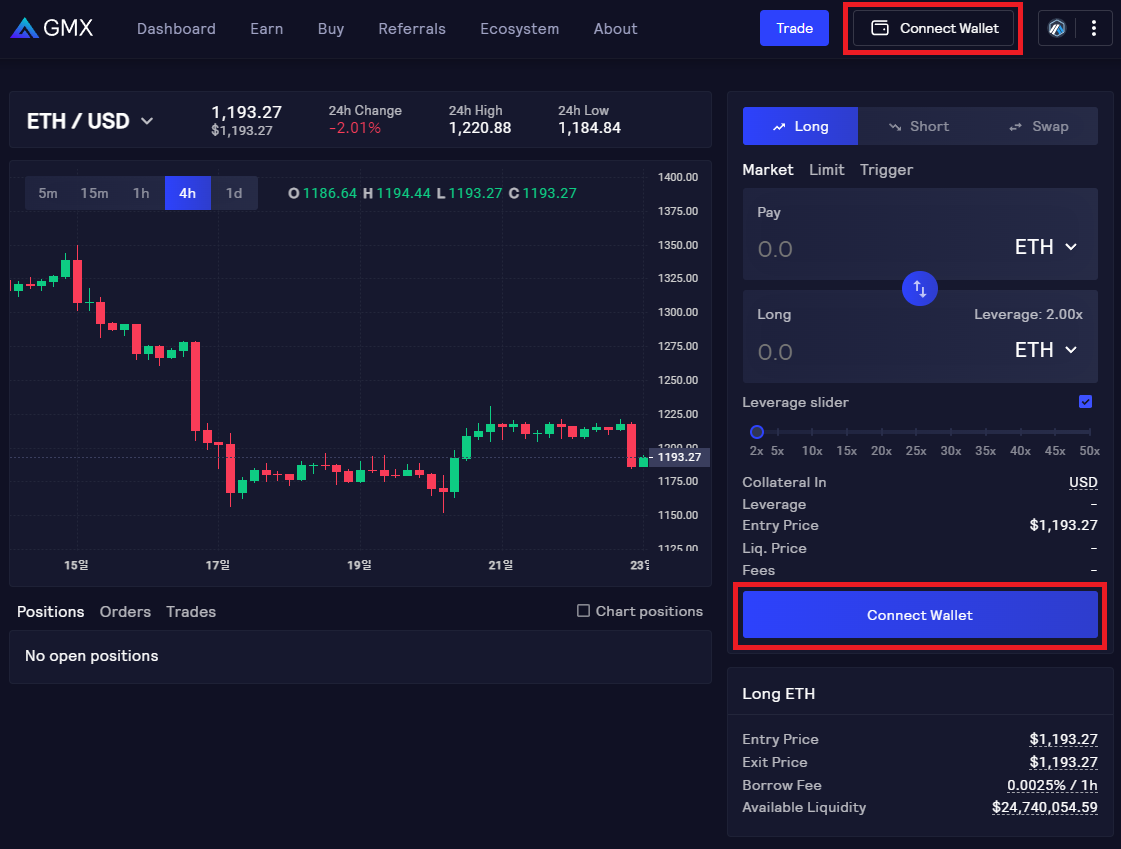Open the Pay token ETH dropdown
This screenshot has height=849, width=1121.
coord(1046,247)
